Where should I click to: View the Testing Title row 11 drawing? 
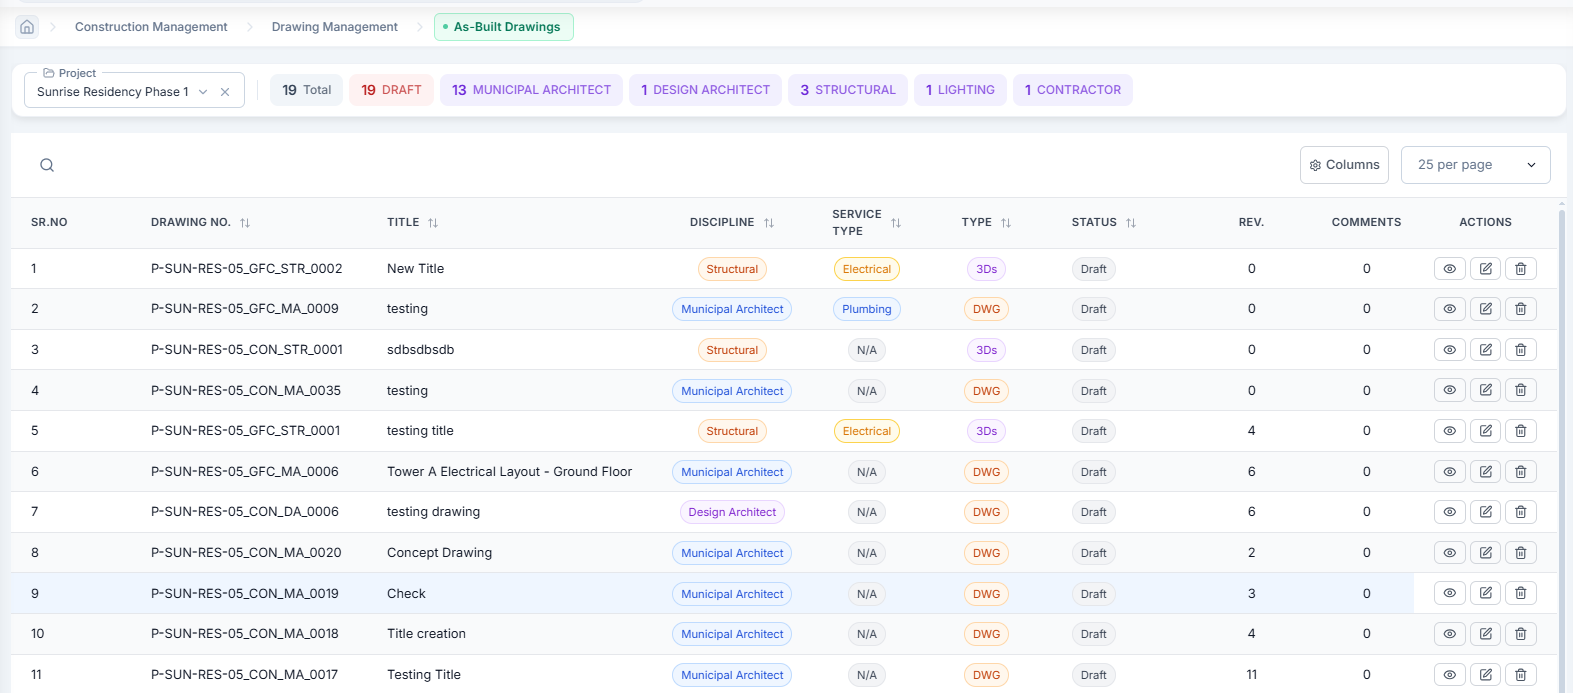click(x=1450, y=675)
